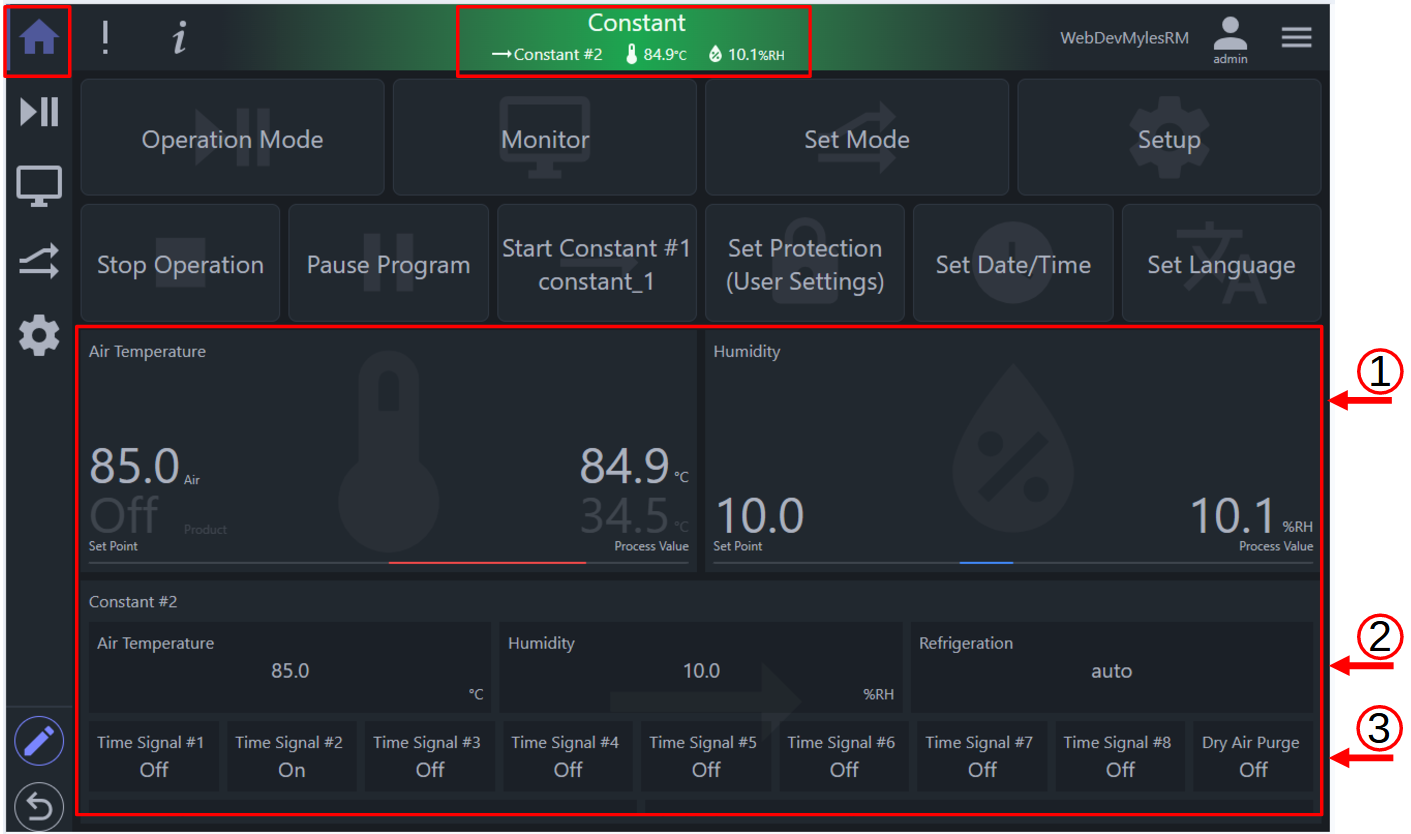Toggle Time Signal #7

(x=982, y=756)
